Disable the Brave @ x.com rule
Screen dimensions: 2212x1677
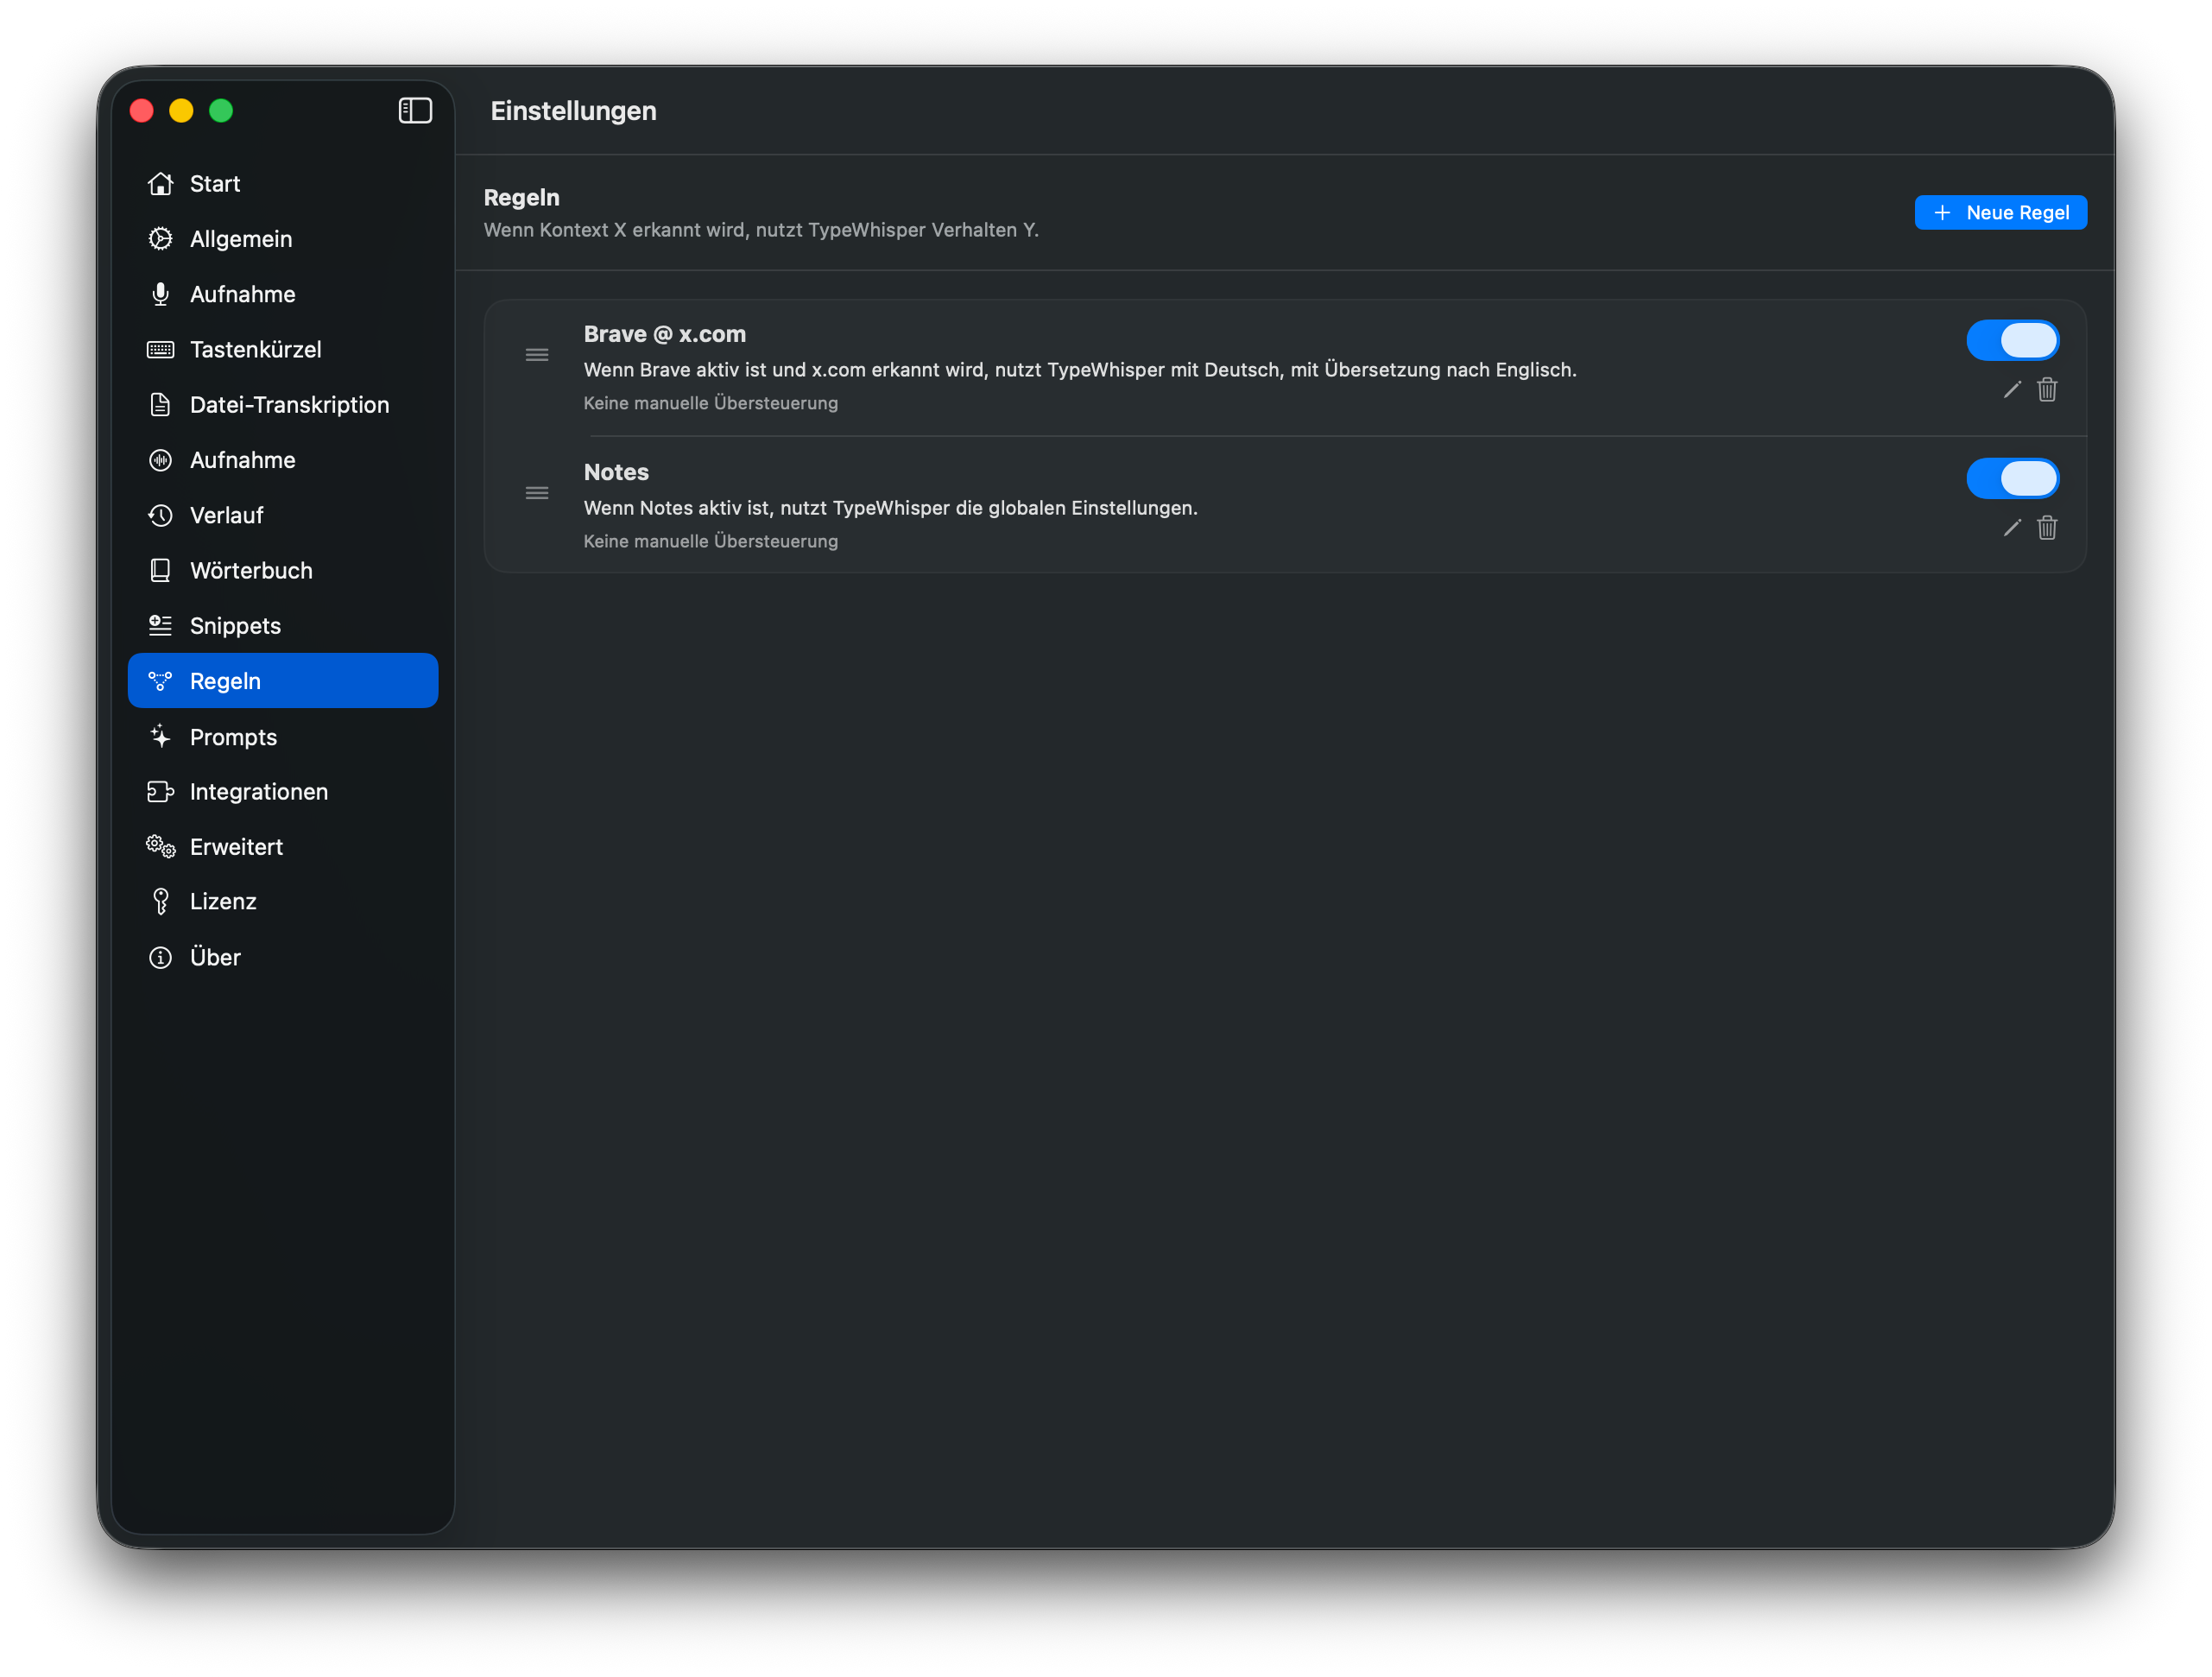coord(2012,341)
